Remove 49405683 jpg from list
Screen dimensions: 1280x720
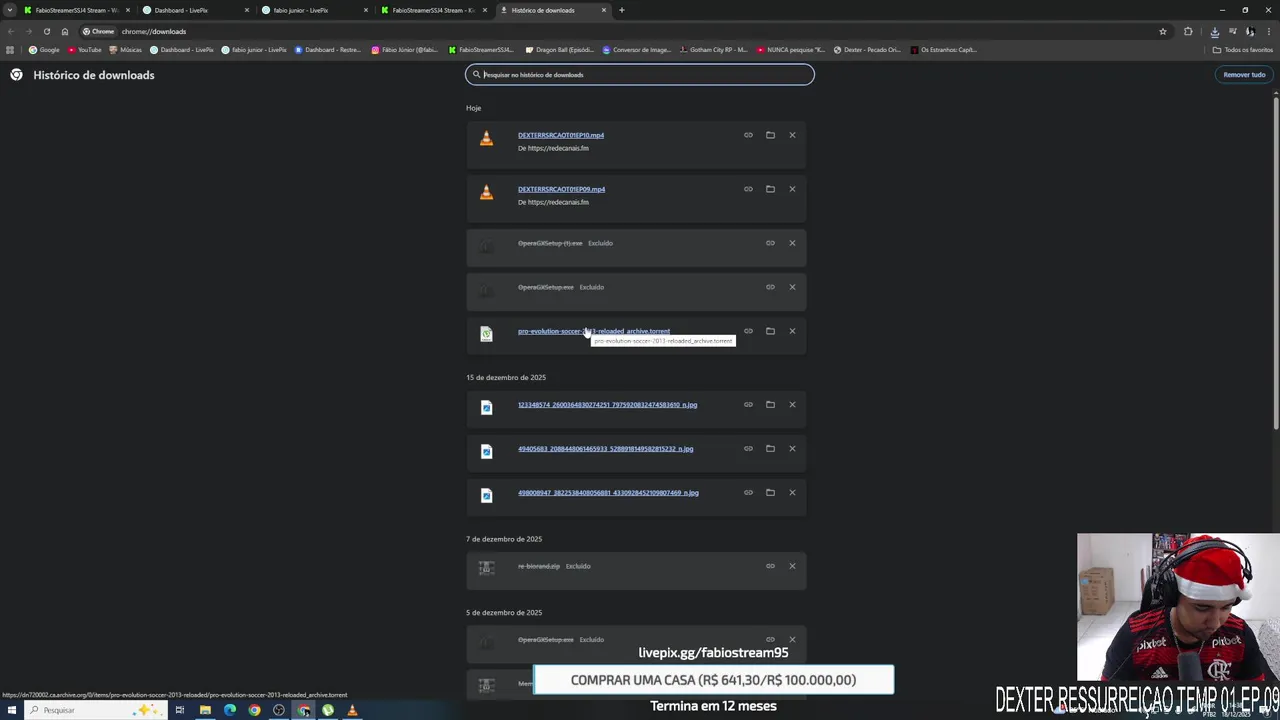(792, 449)
